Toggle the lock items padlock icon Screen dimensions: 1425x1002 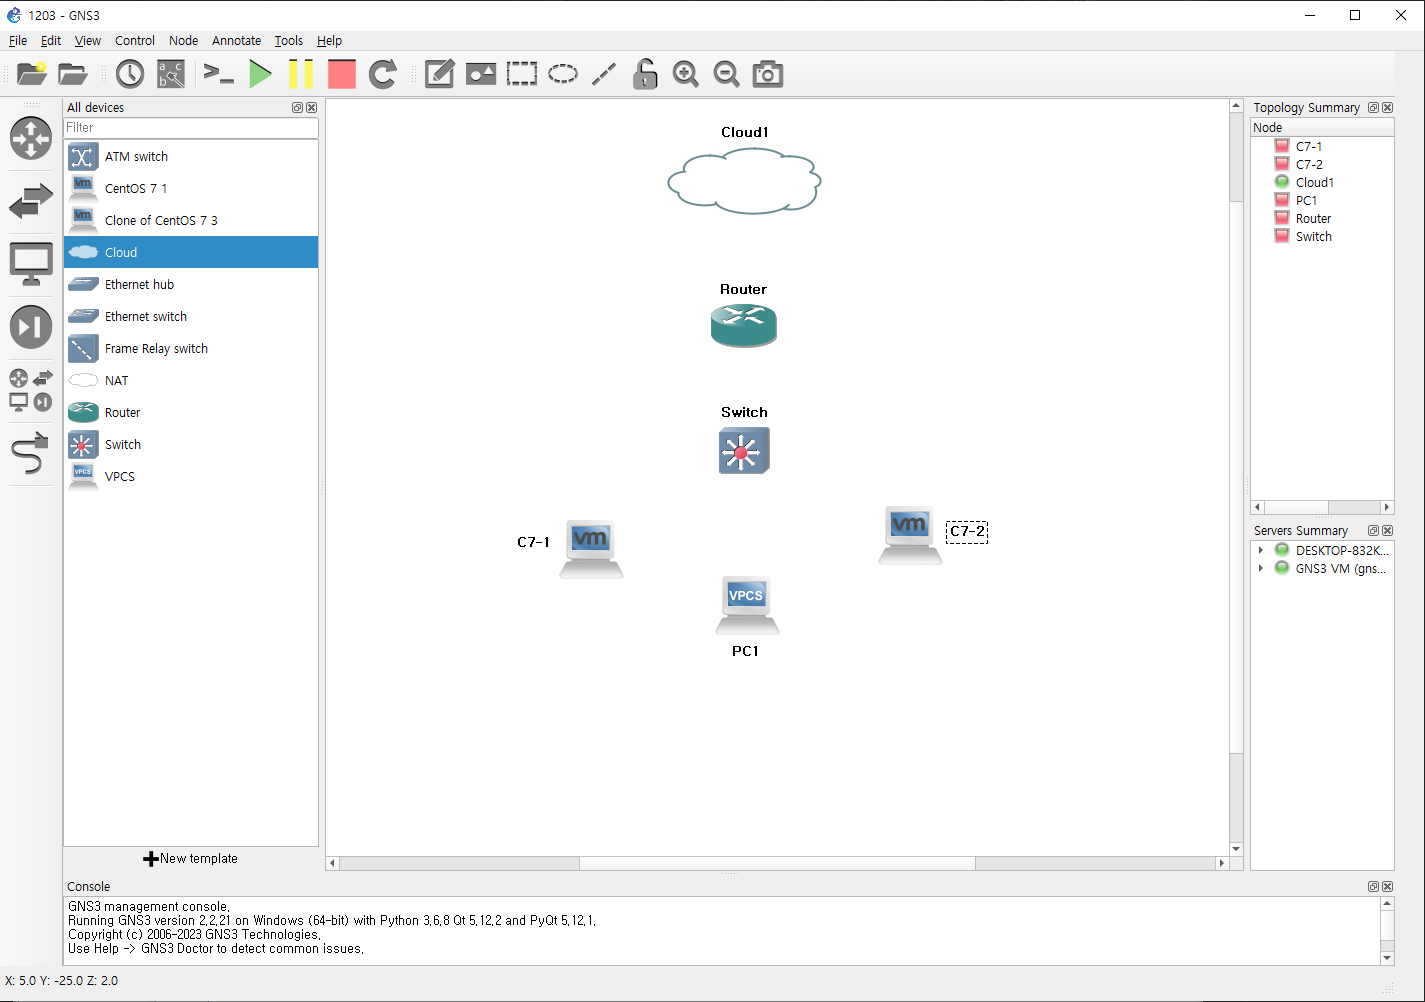[x=645, y=74]
